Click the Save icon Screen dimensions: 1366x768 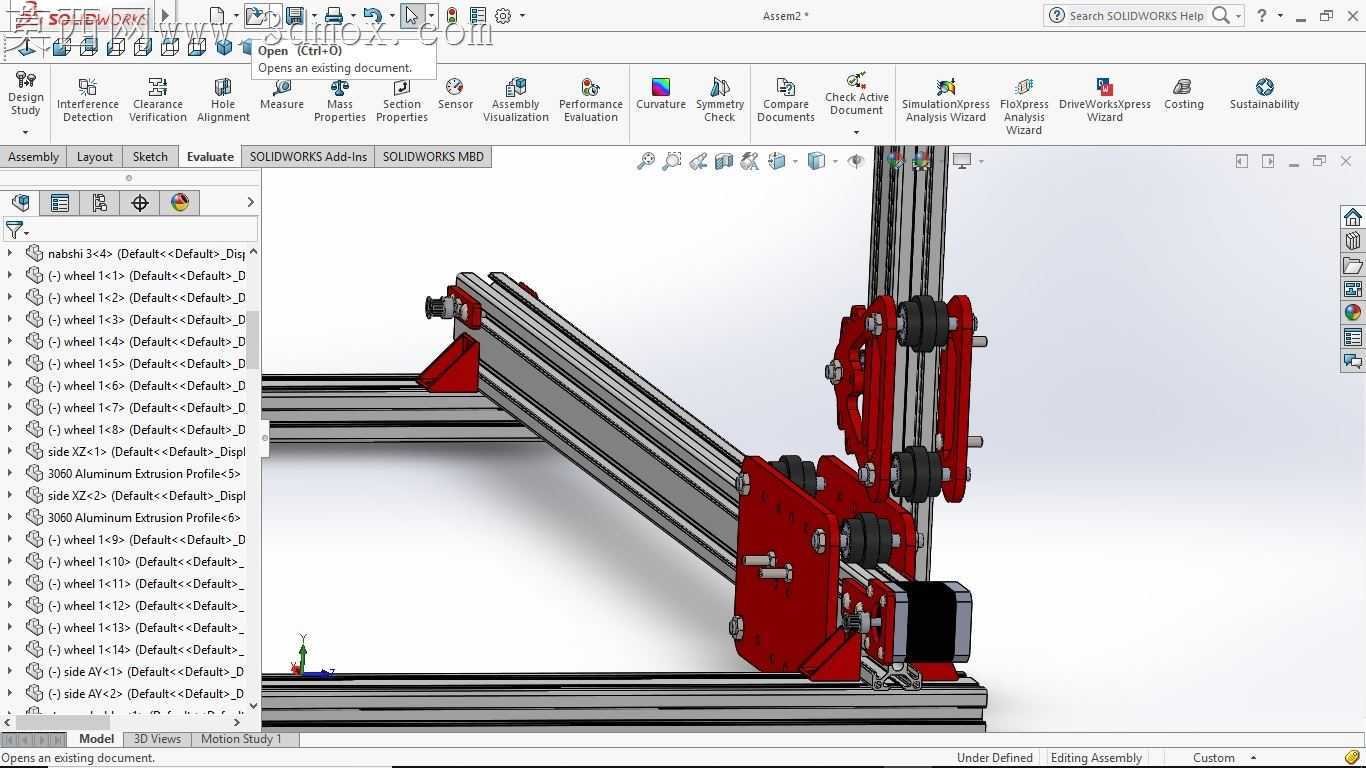294,16
